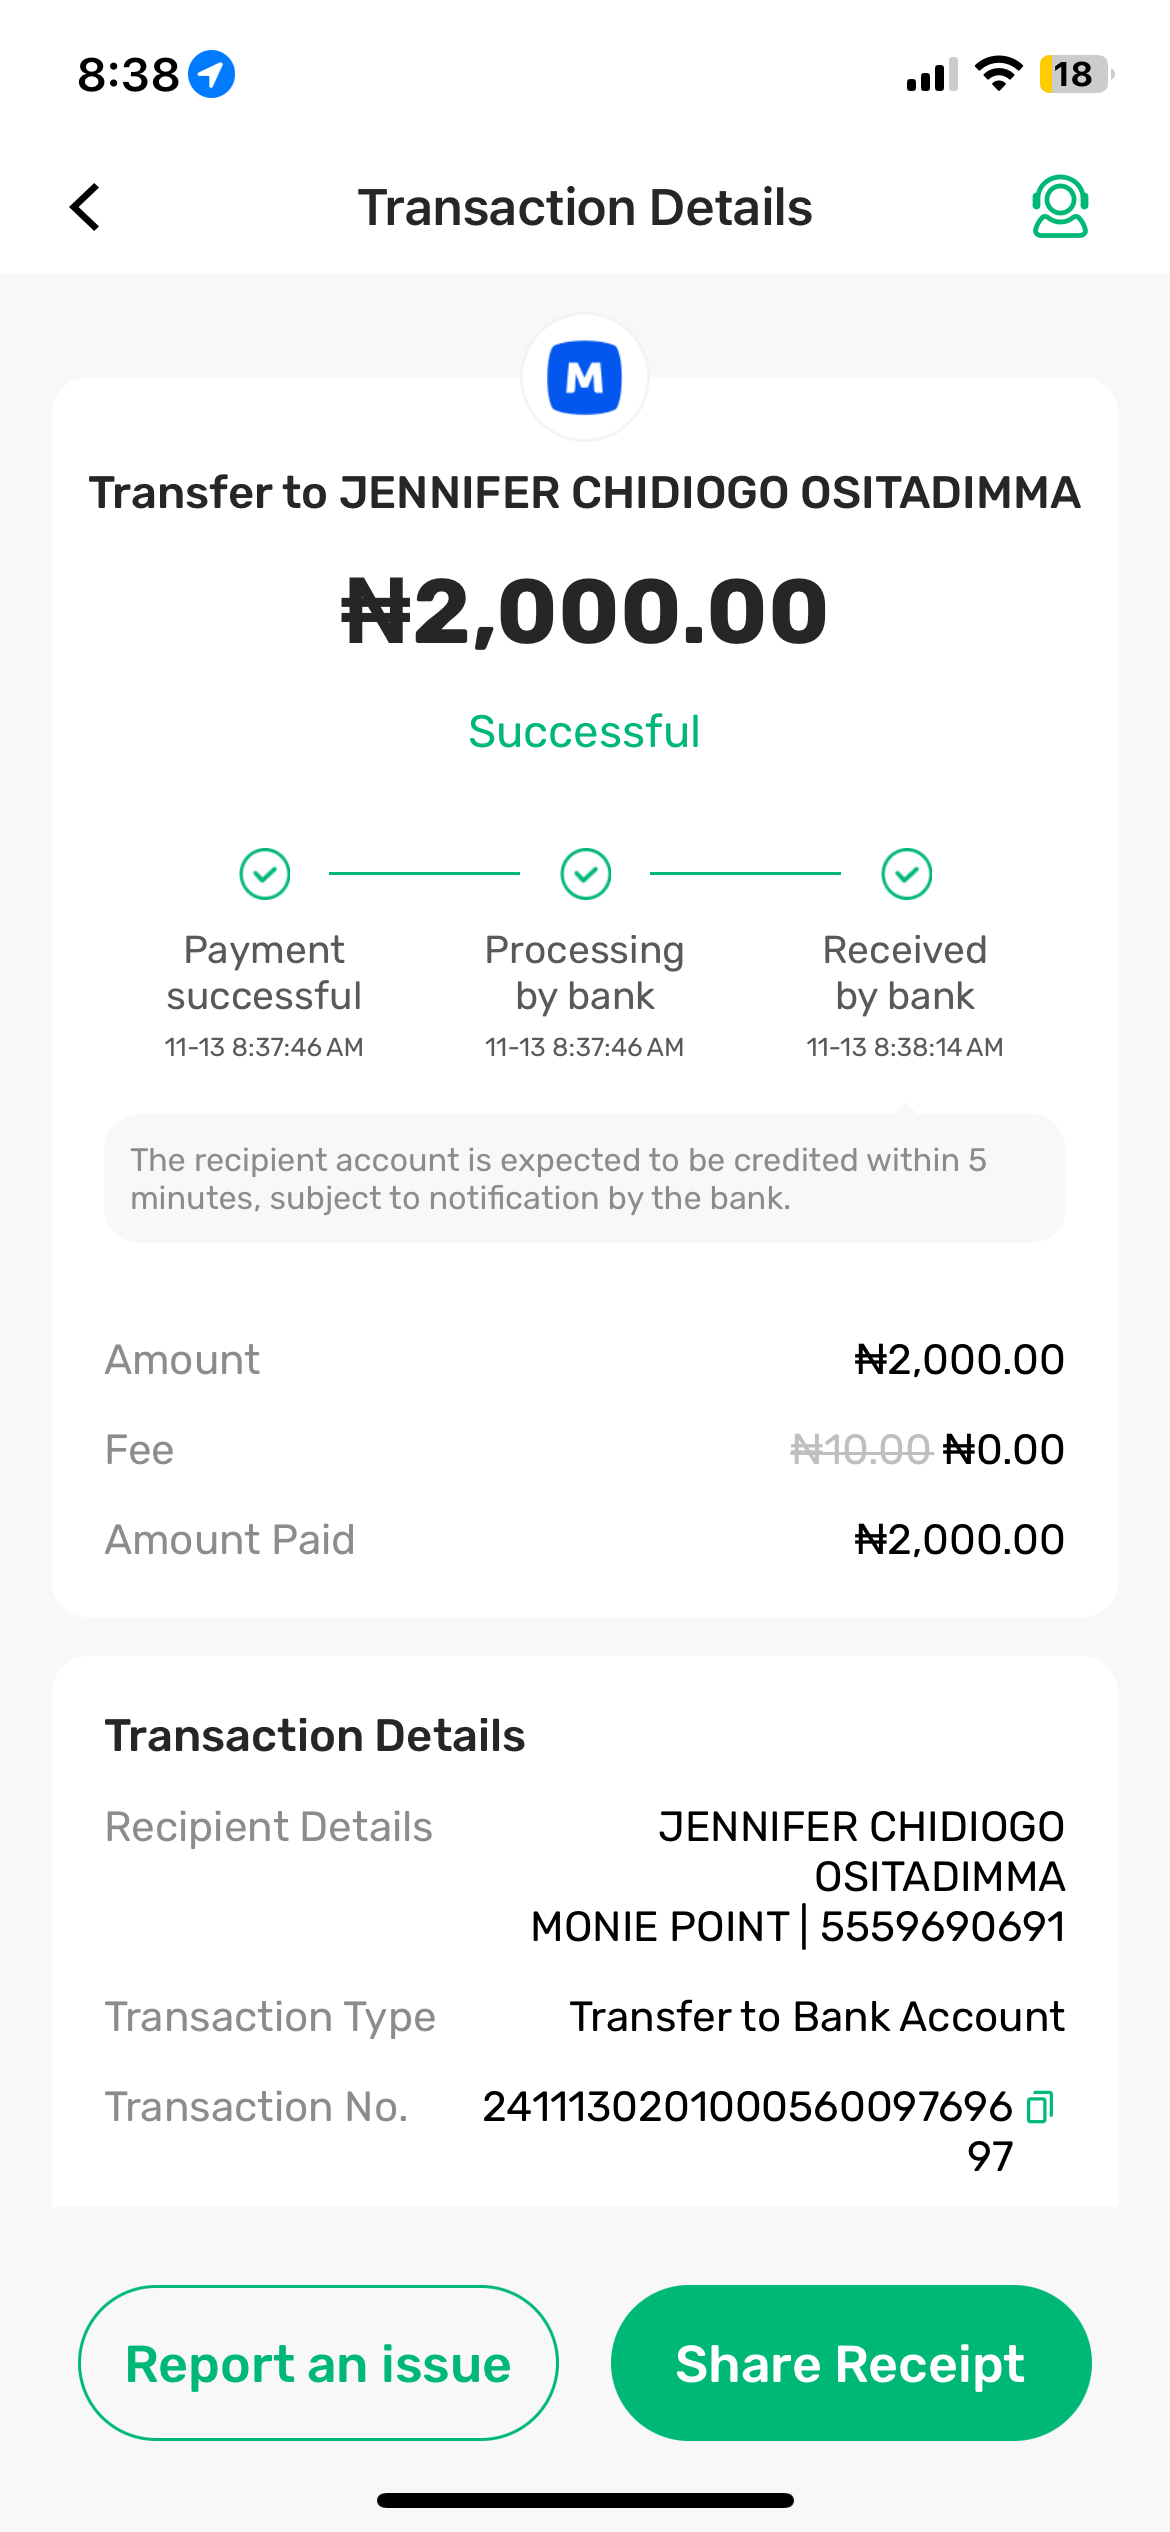This screenshot has width=1170, height=2532.
Task: Tap the green Successful status text
Action: pyautogui.click(x=585, y=732)
